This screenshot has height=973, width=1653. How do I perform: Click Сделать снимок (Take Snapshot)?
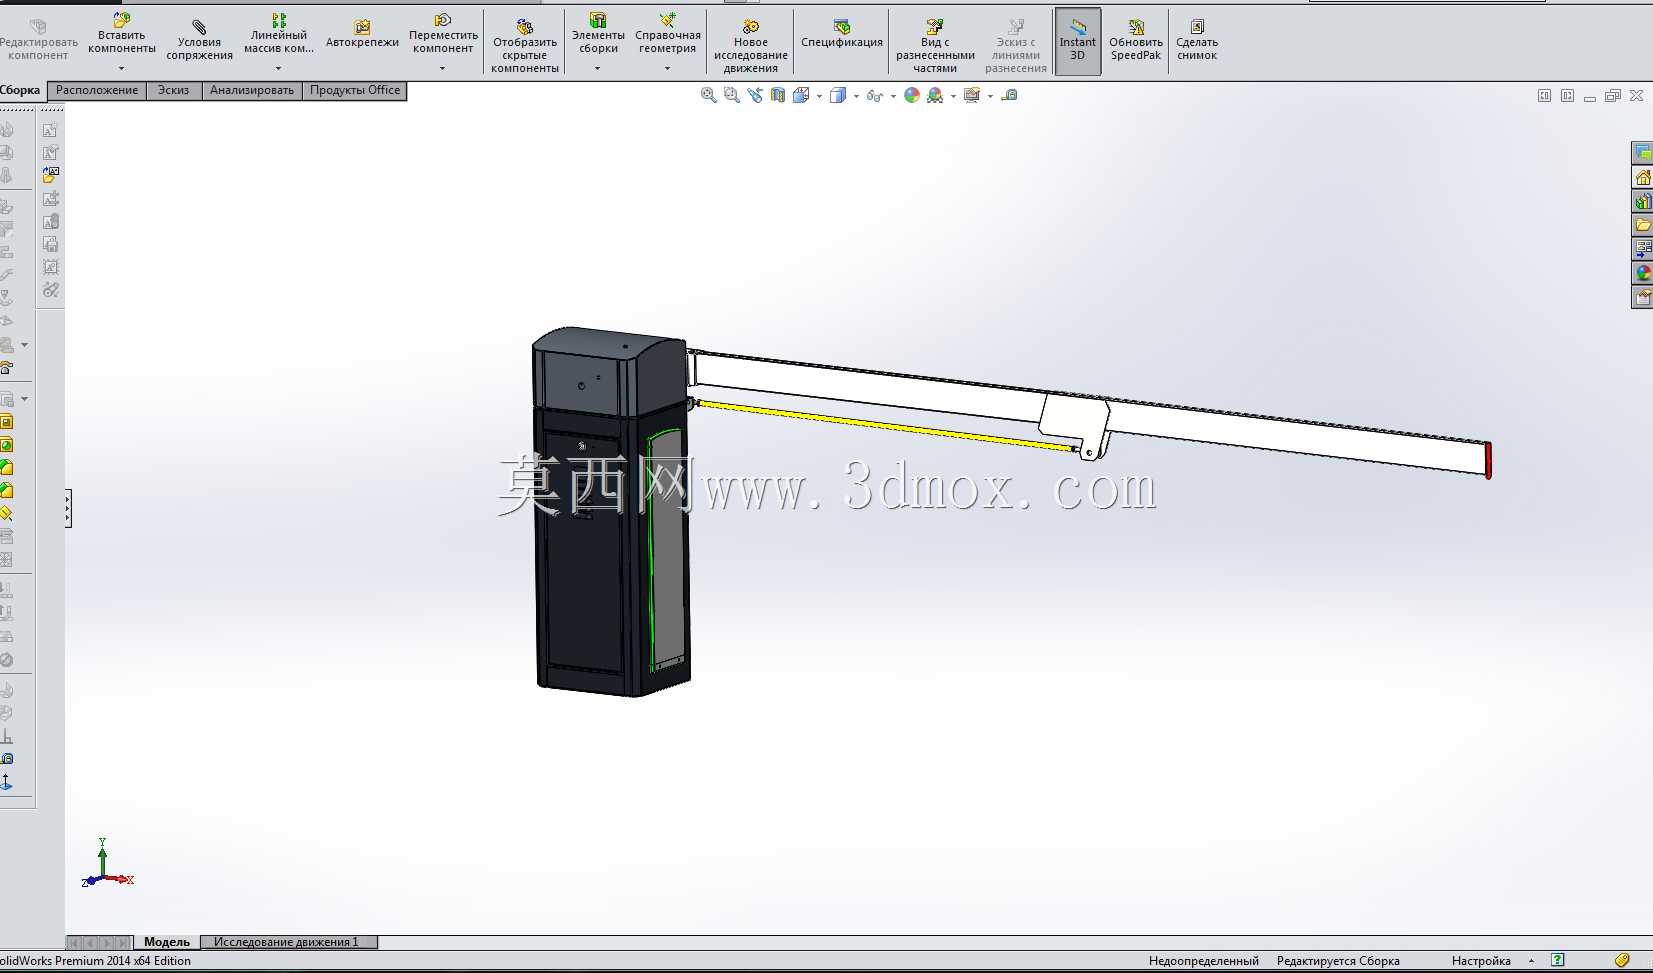tap(1197, 41)
